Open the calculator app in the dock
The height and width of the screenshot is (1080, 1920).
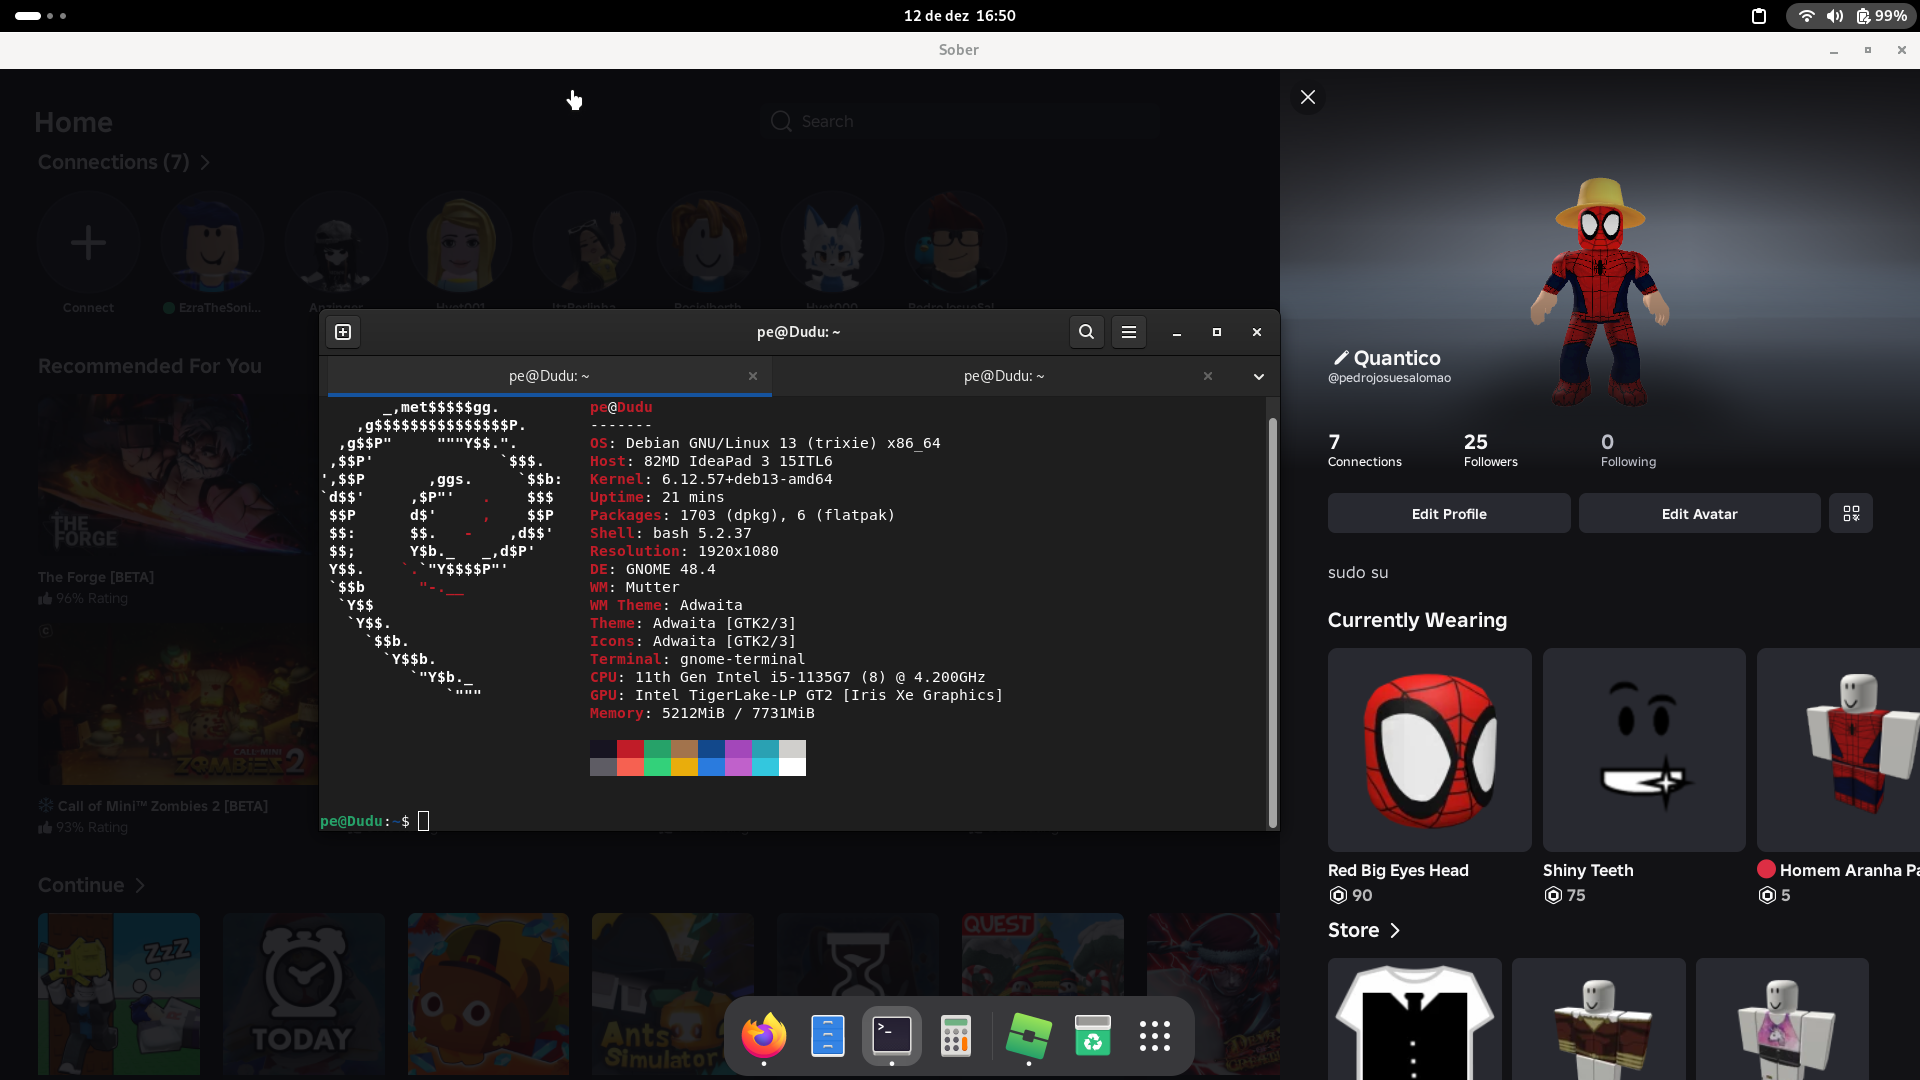pyautogui.click(x=956, y=1036)
